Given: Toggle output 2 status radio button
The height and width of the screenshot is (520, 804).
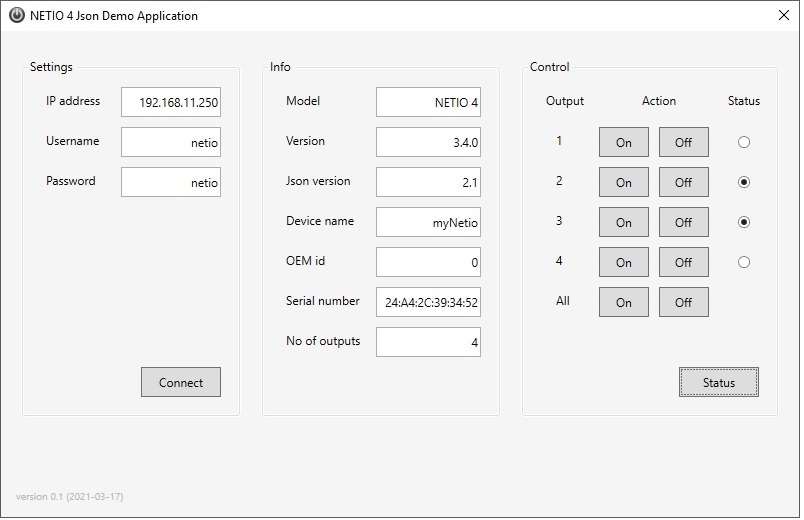Looking at the screenshot, I should click(743, 182).
